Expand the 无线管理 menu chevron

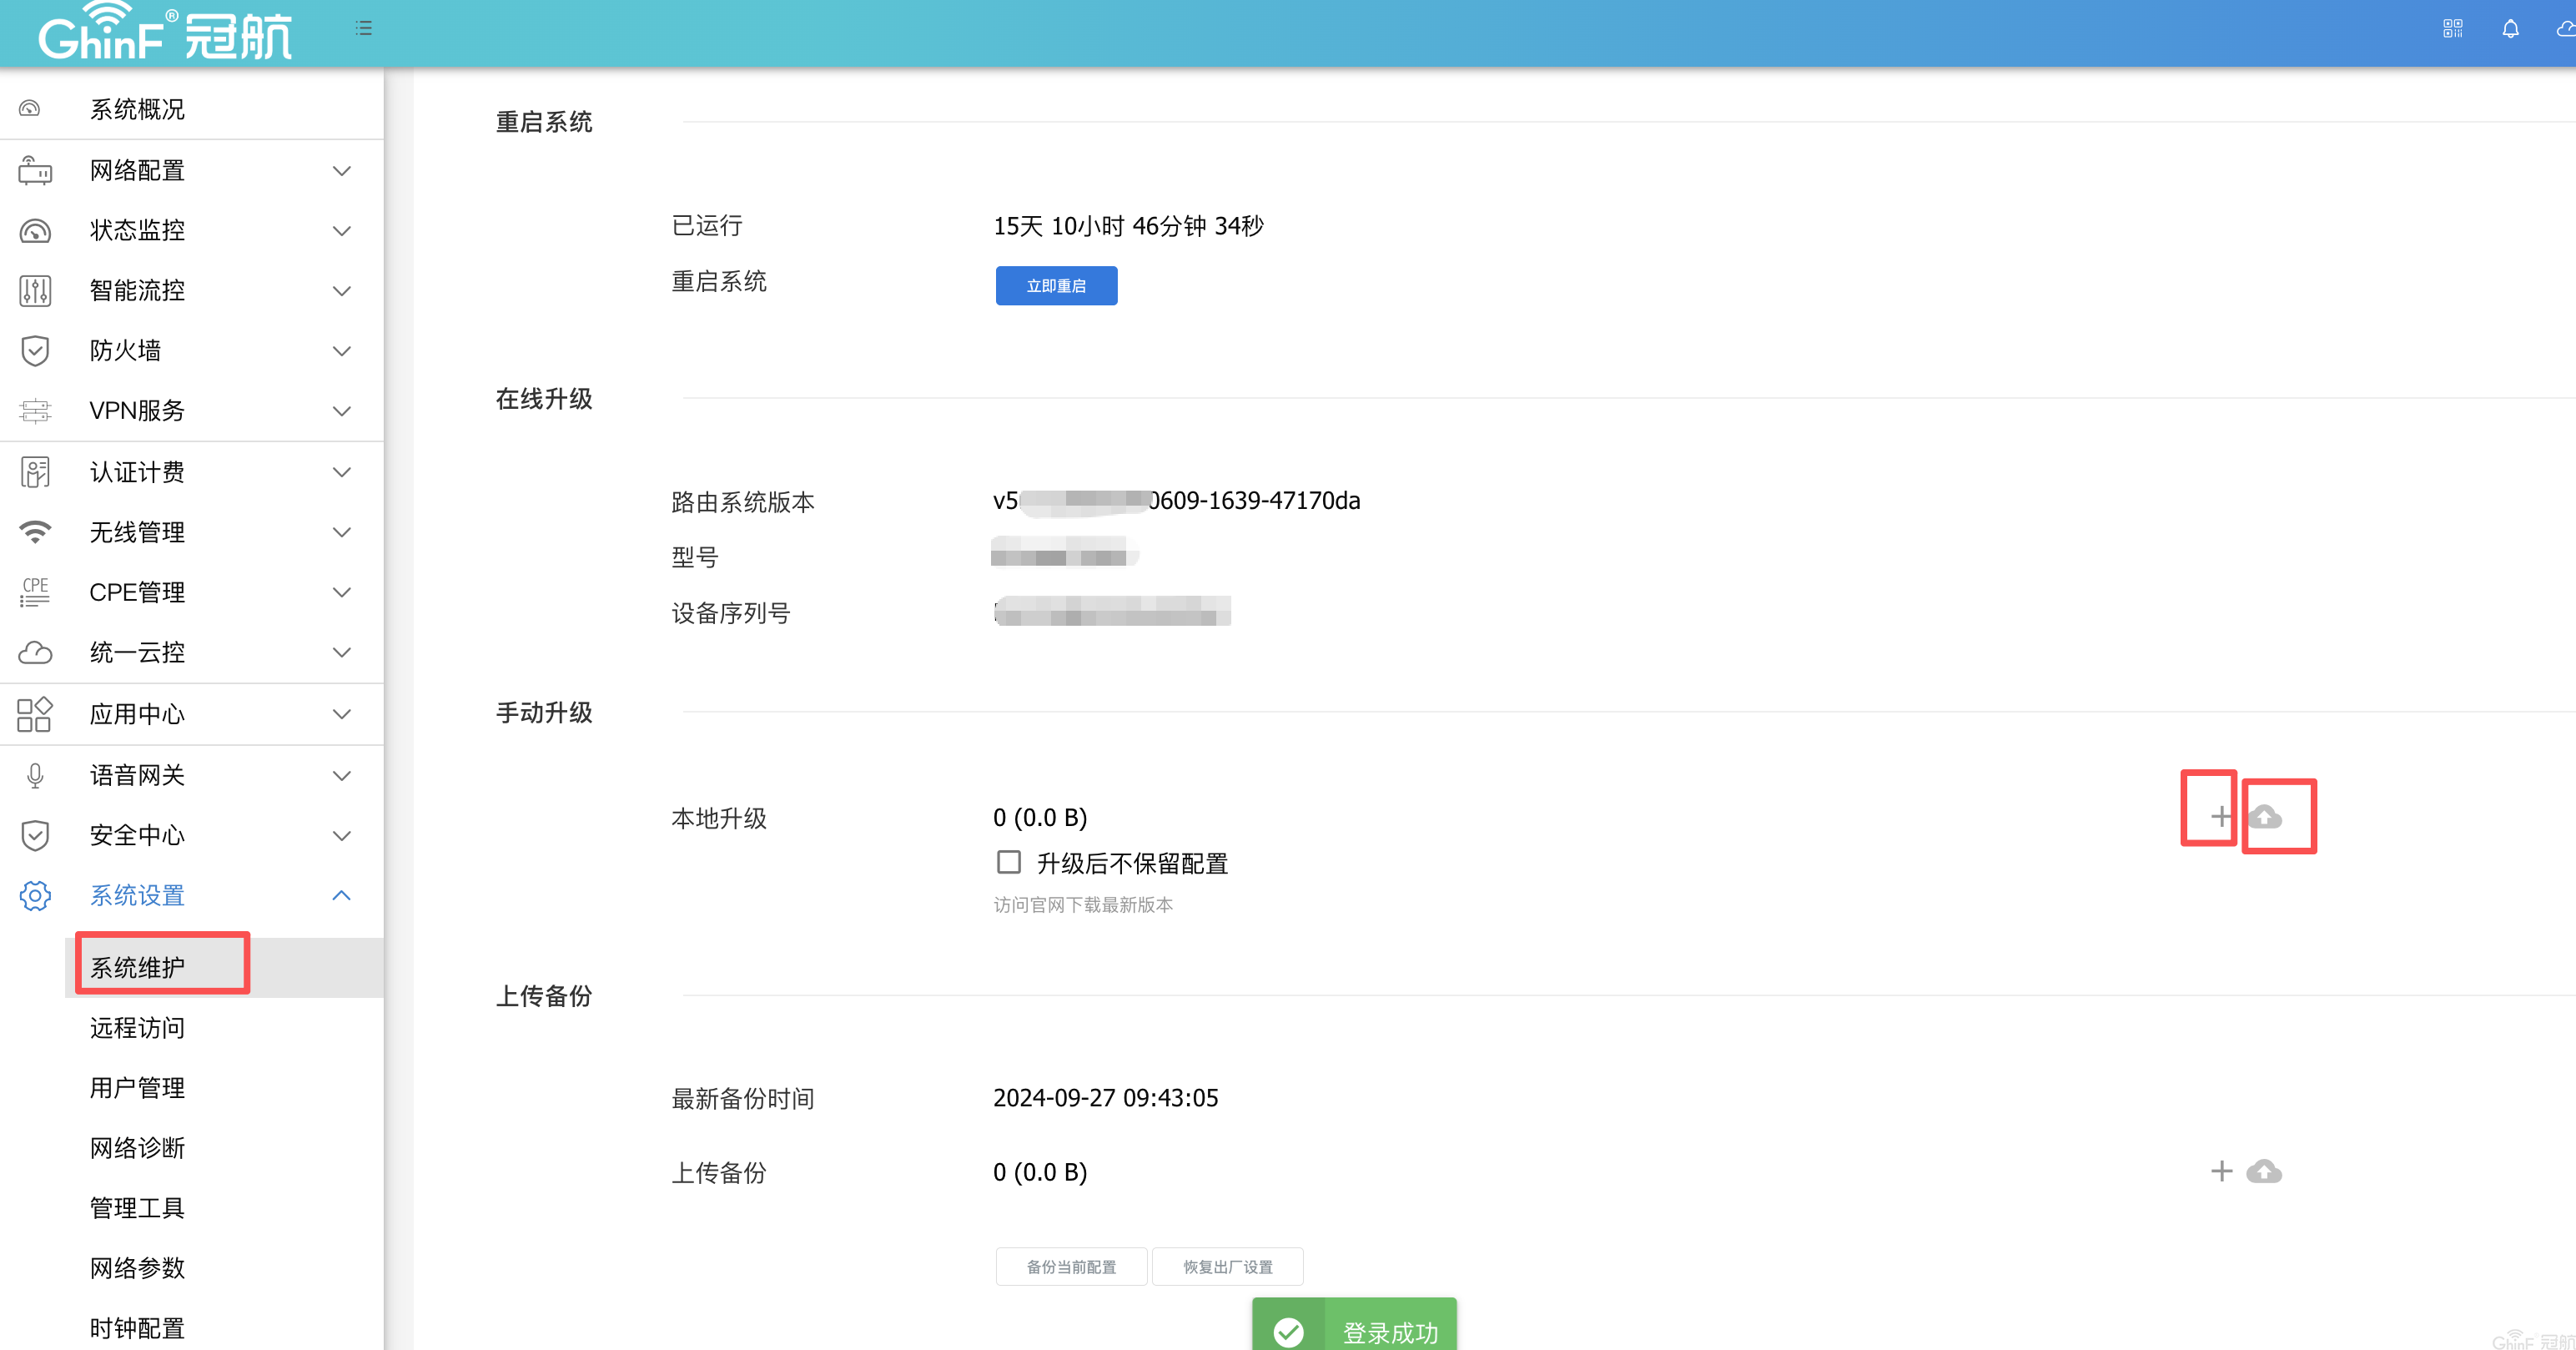[x=341, y=532]
